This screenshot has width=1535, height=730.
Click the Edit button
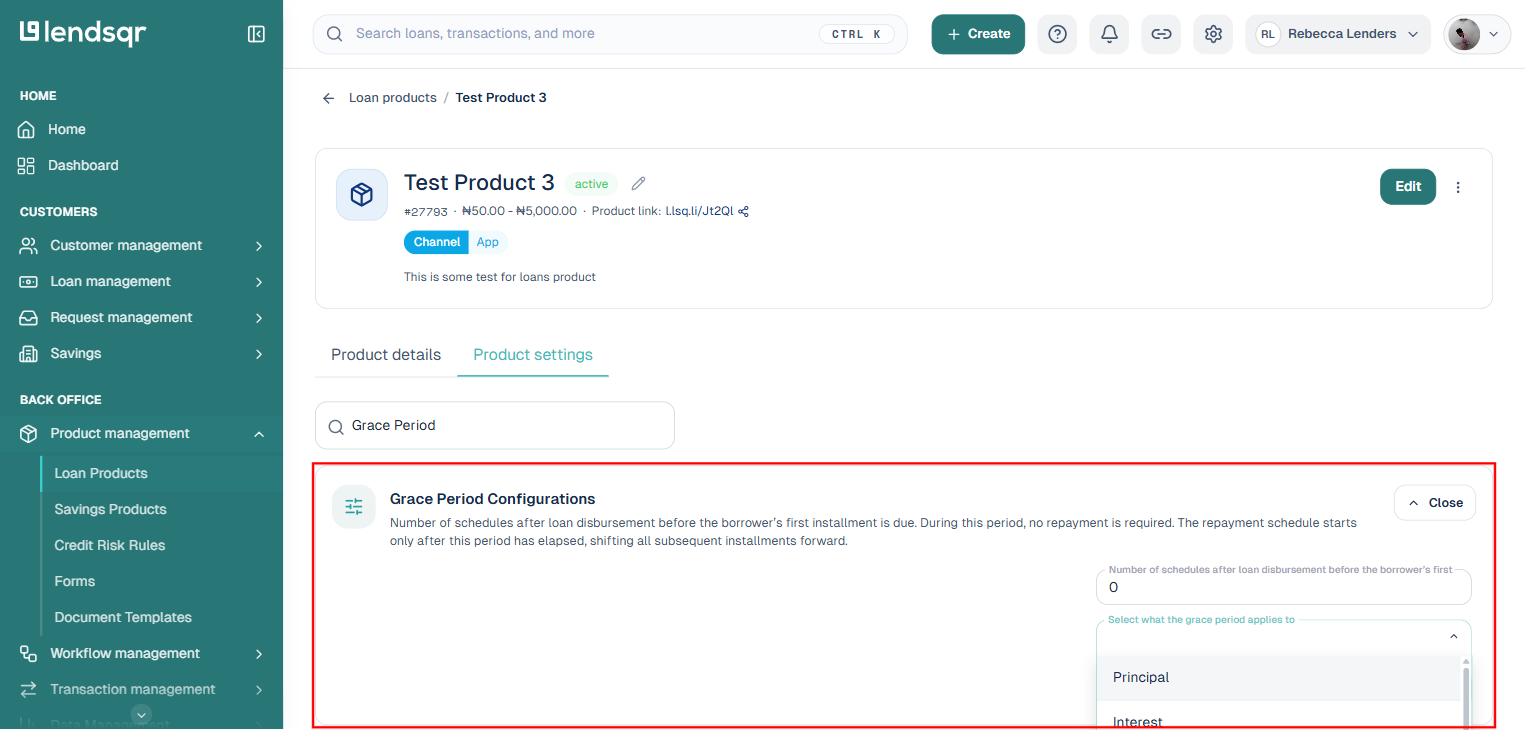pos(1408,187)
